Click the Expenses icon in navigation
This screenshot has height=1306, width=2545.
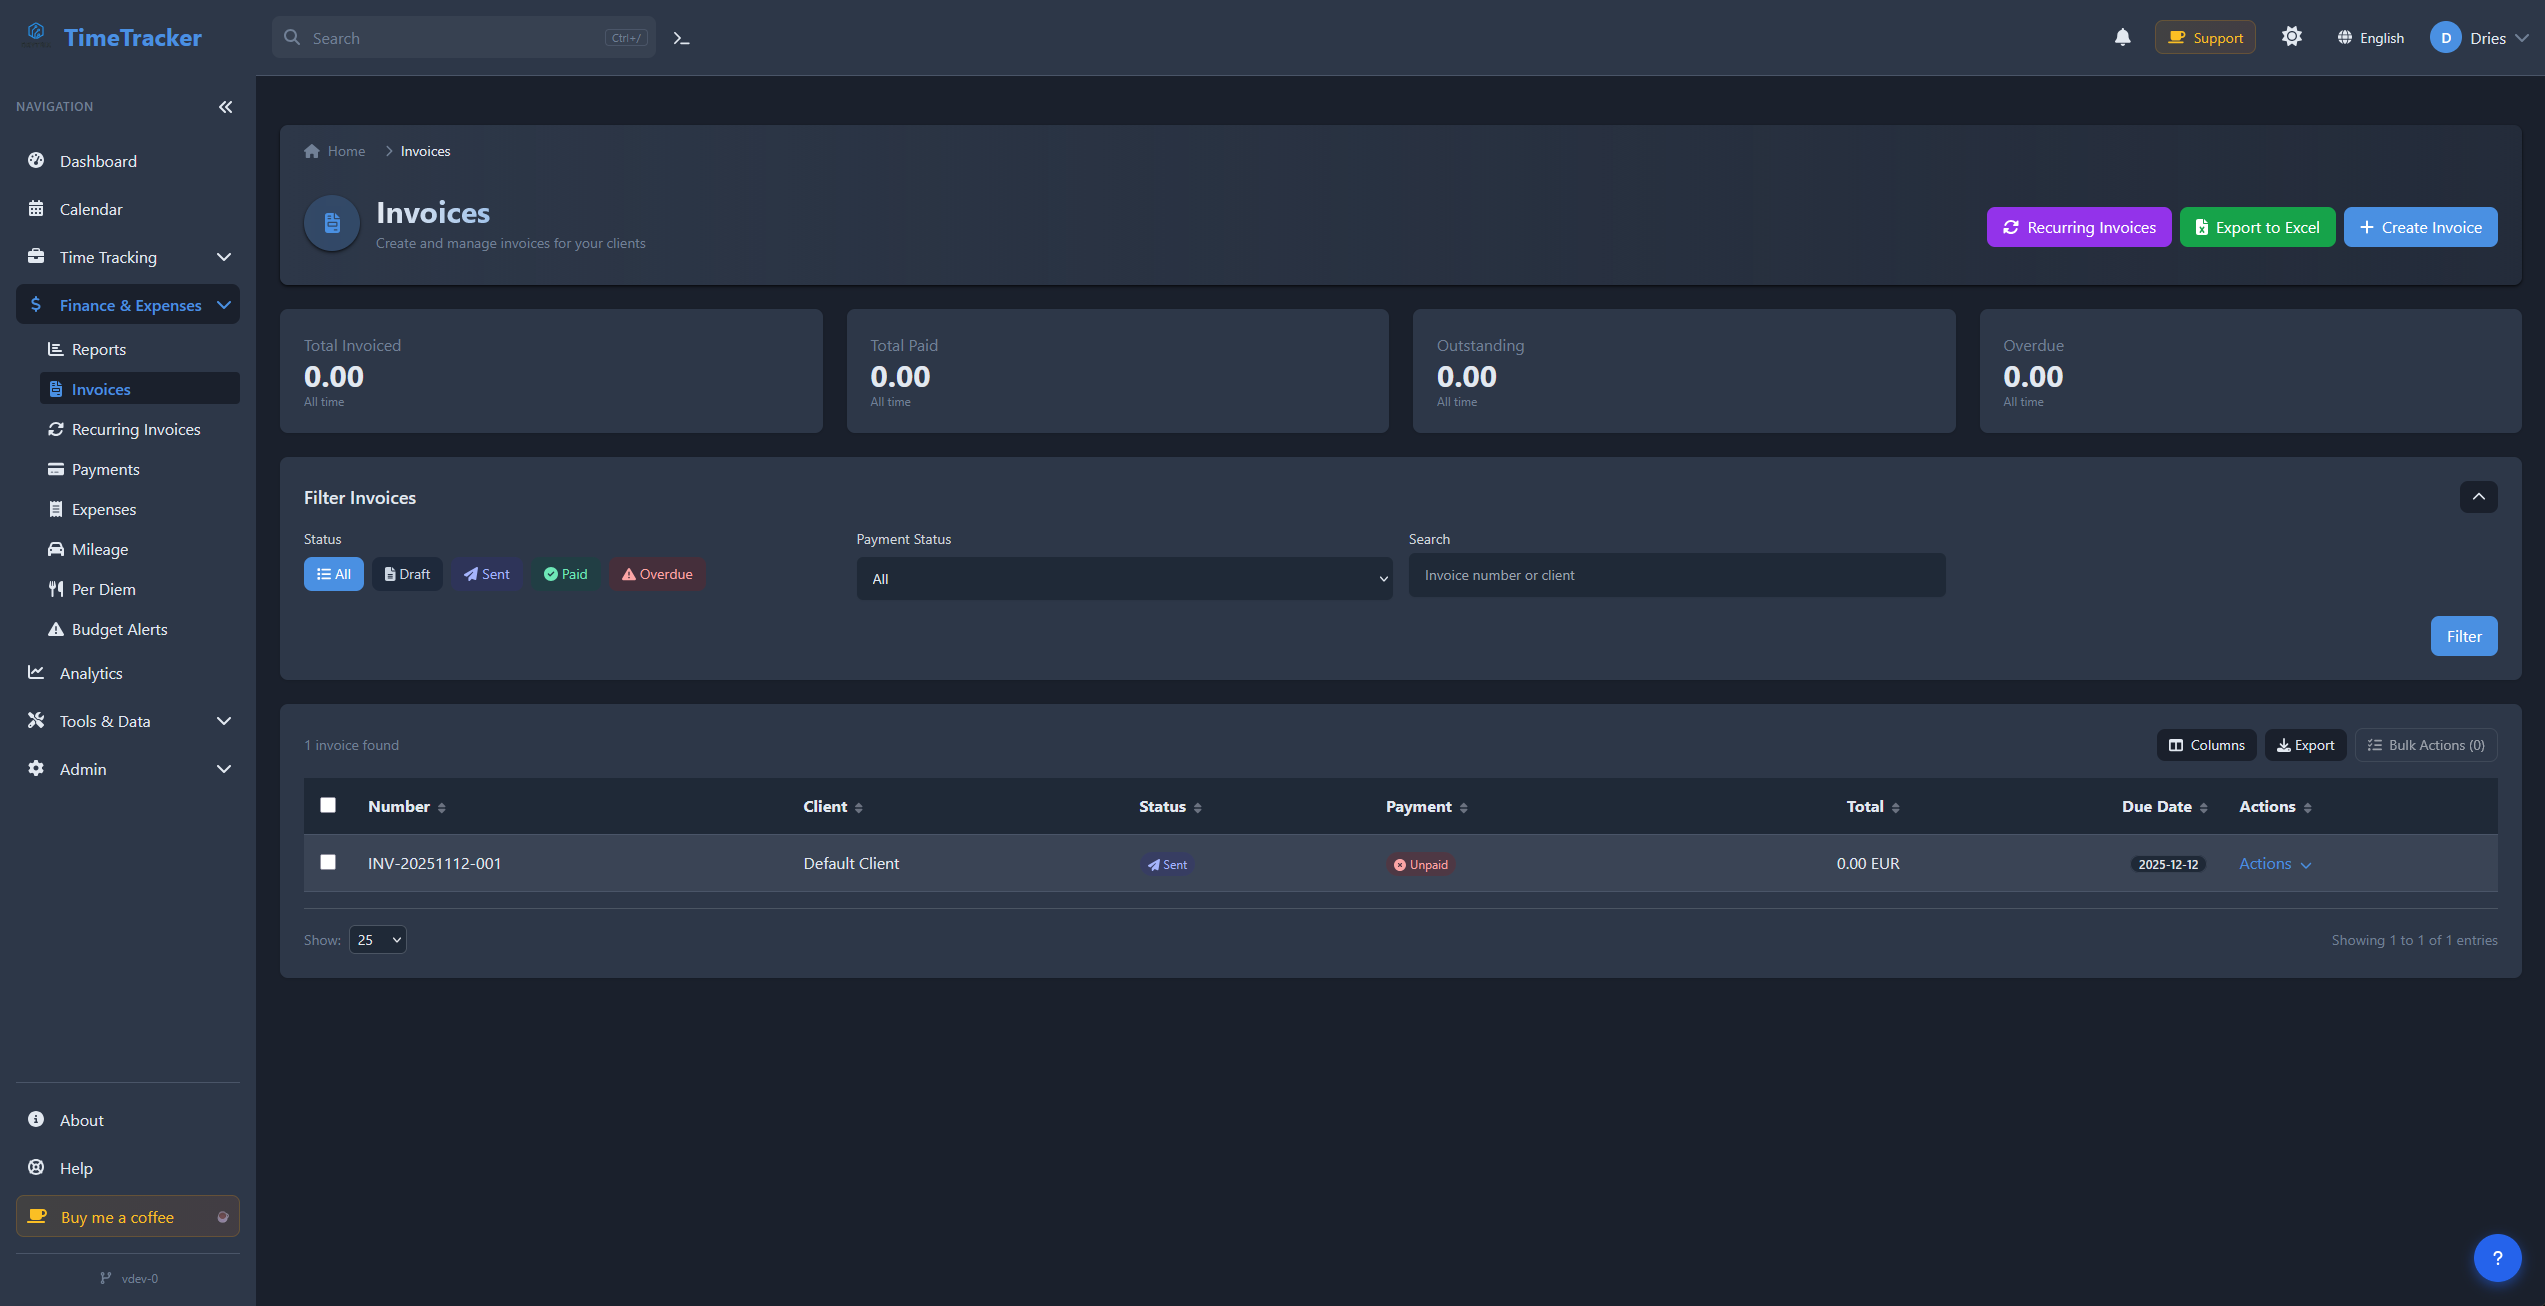point(56,509)
